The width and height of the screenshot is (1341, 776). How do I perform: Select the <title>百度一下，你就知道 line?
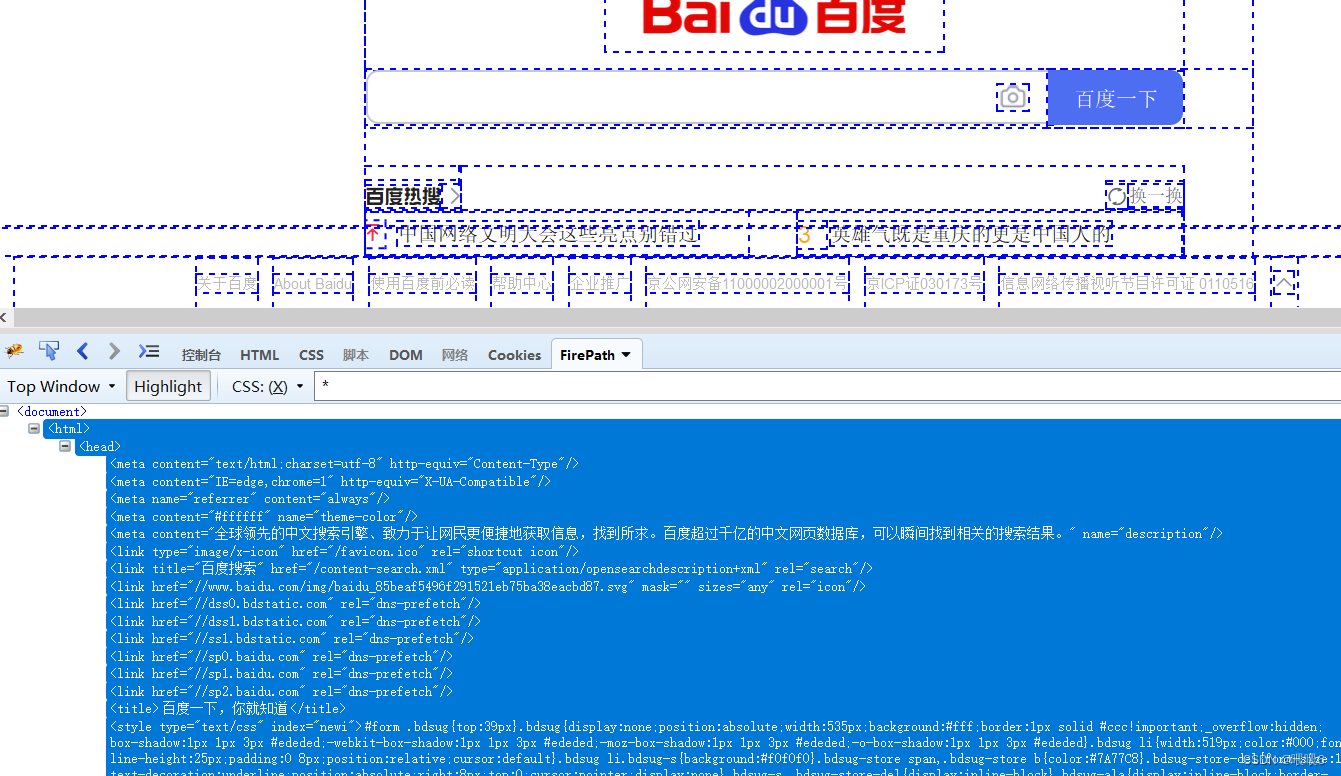point(227,708)
